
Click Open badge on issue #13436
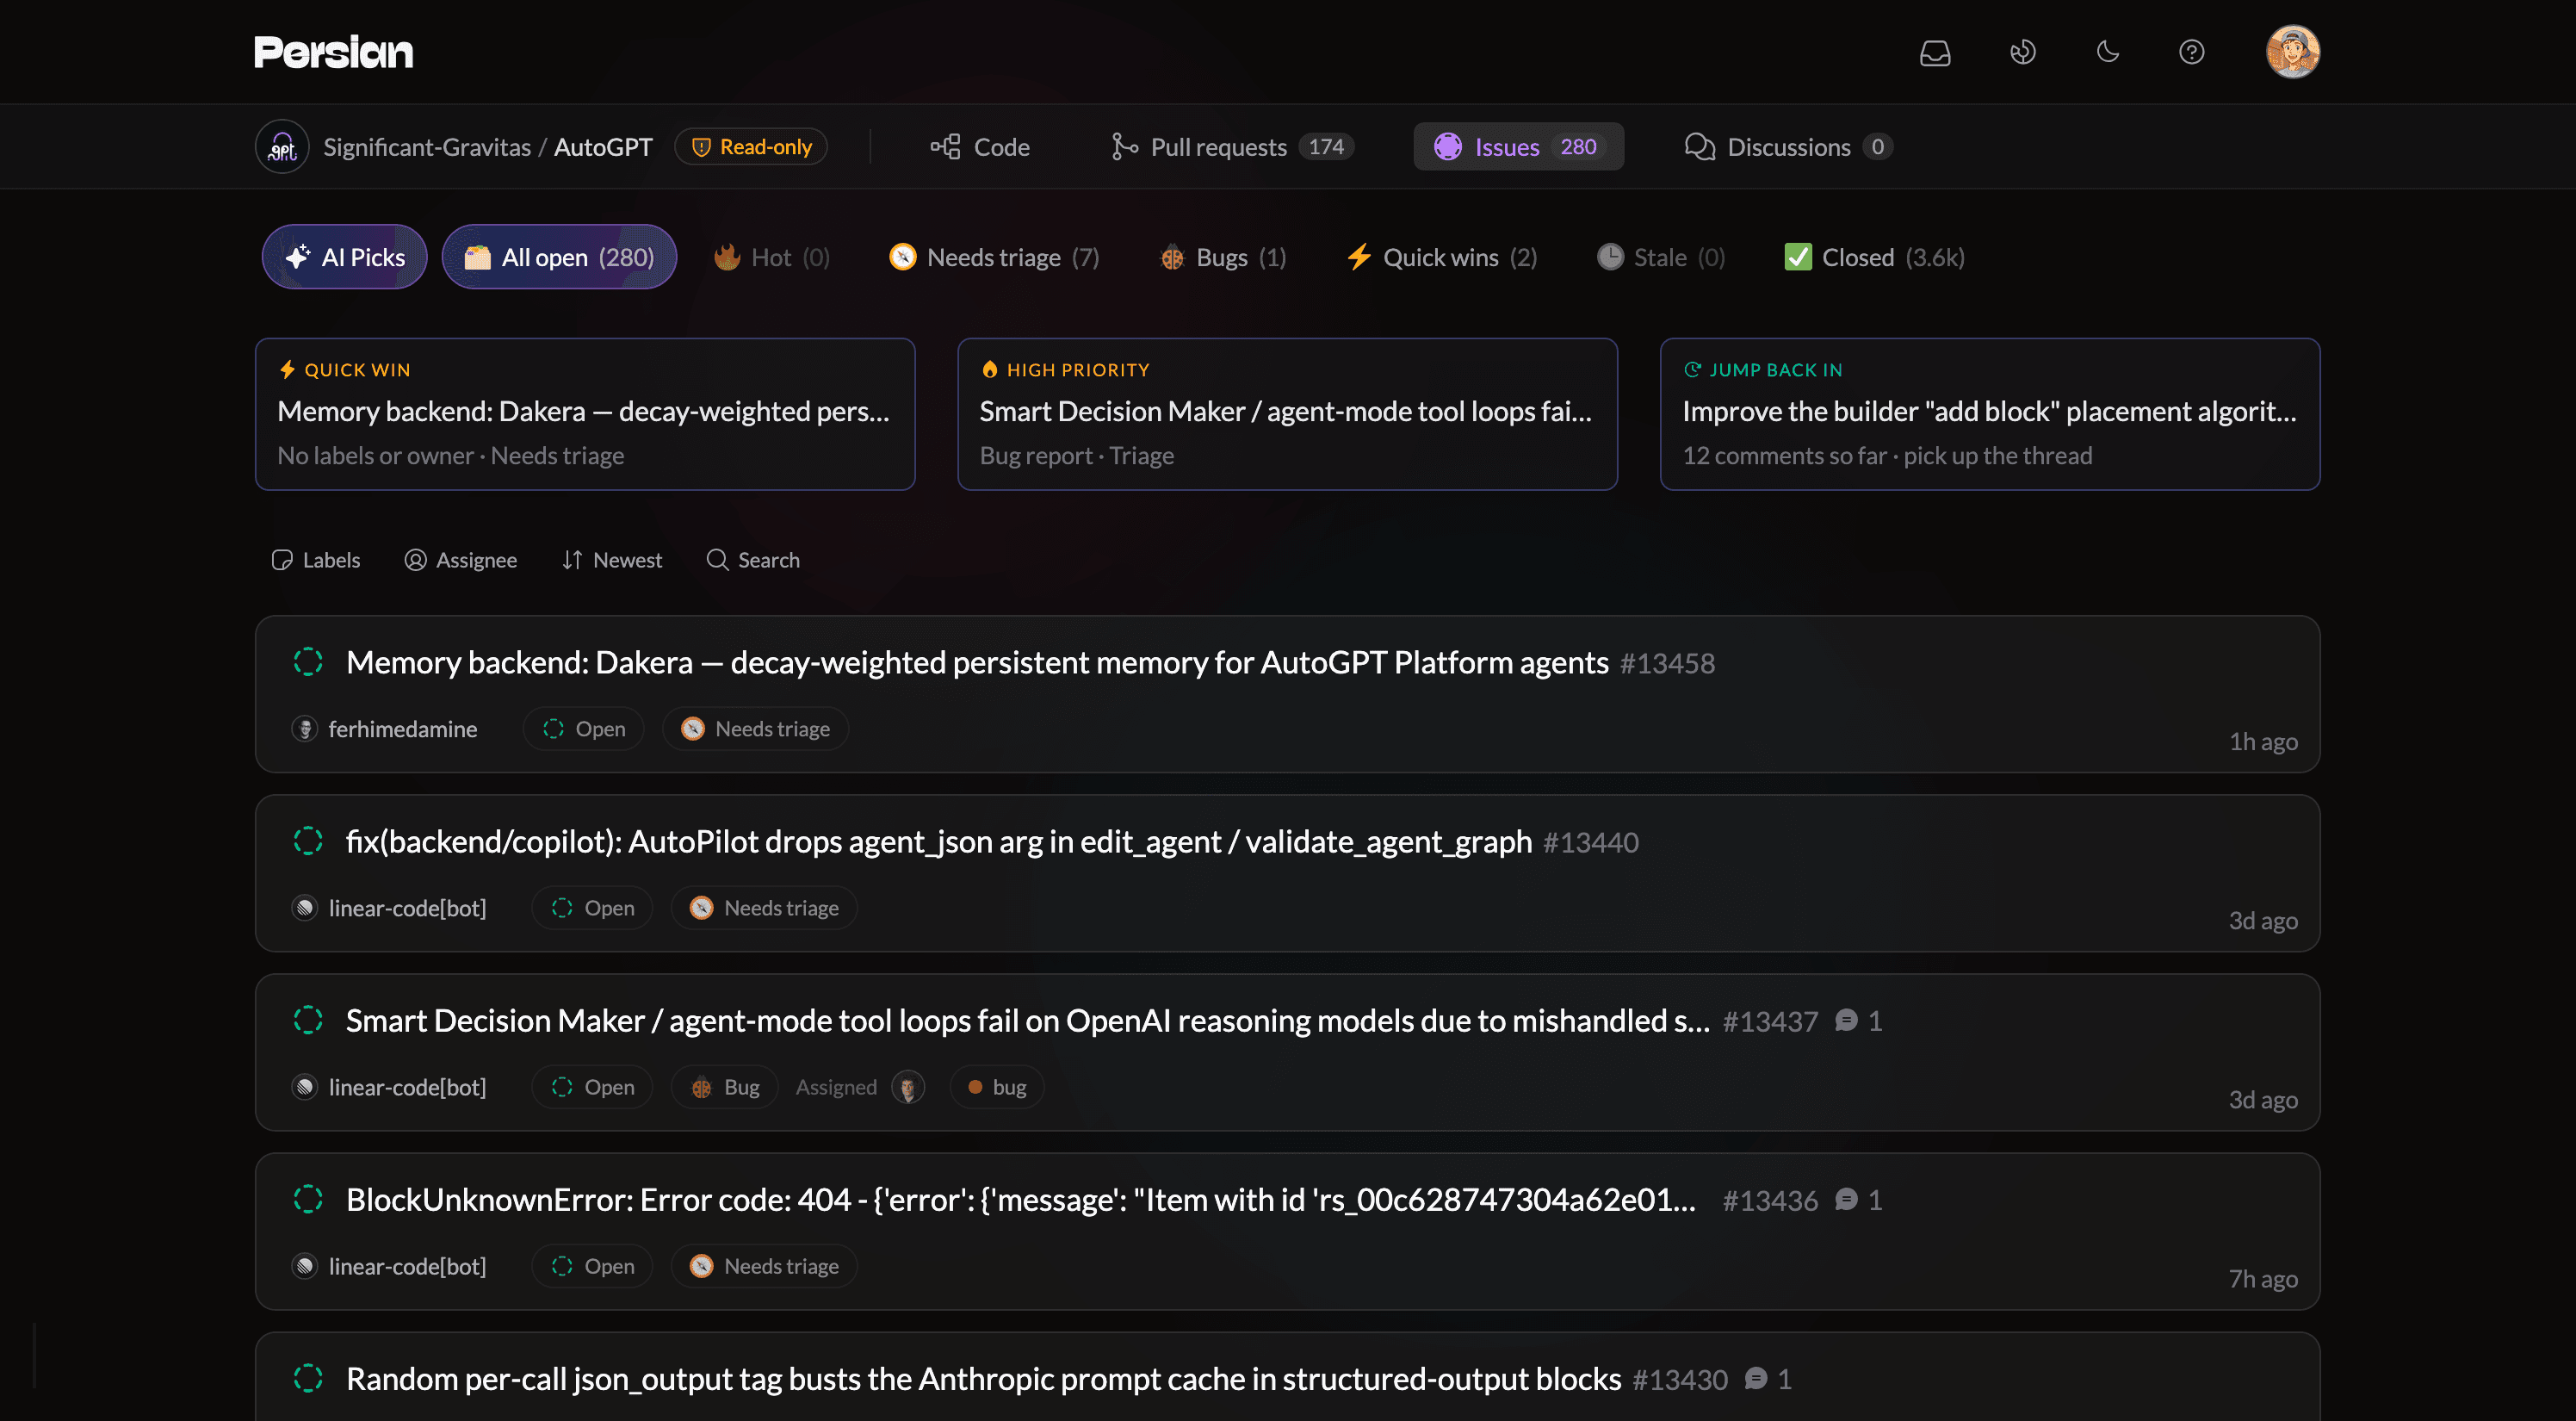tap(593, 1266)
